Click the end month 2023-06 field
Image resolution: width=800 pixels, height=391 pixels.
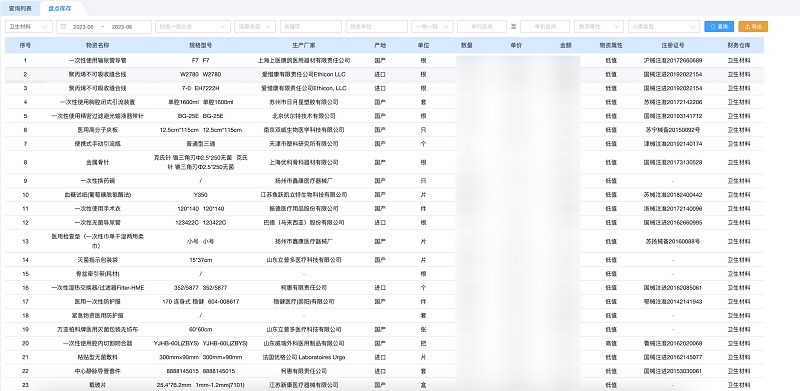coord(122,27)
